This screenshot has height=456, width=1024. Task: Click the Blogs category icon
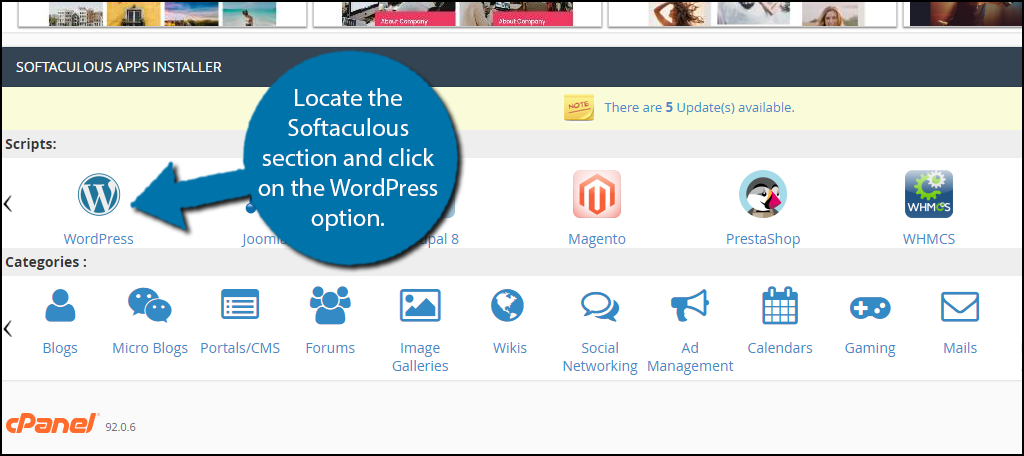coord(60,306)
